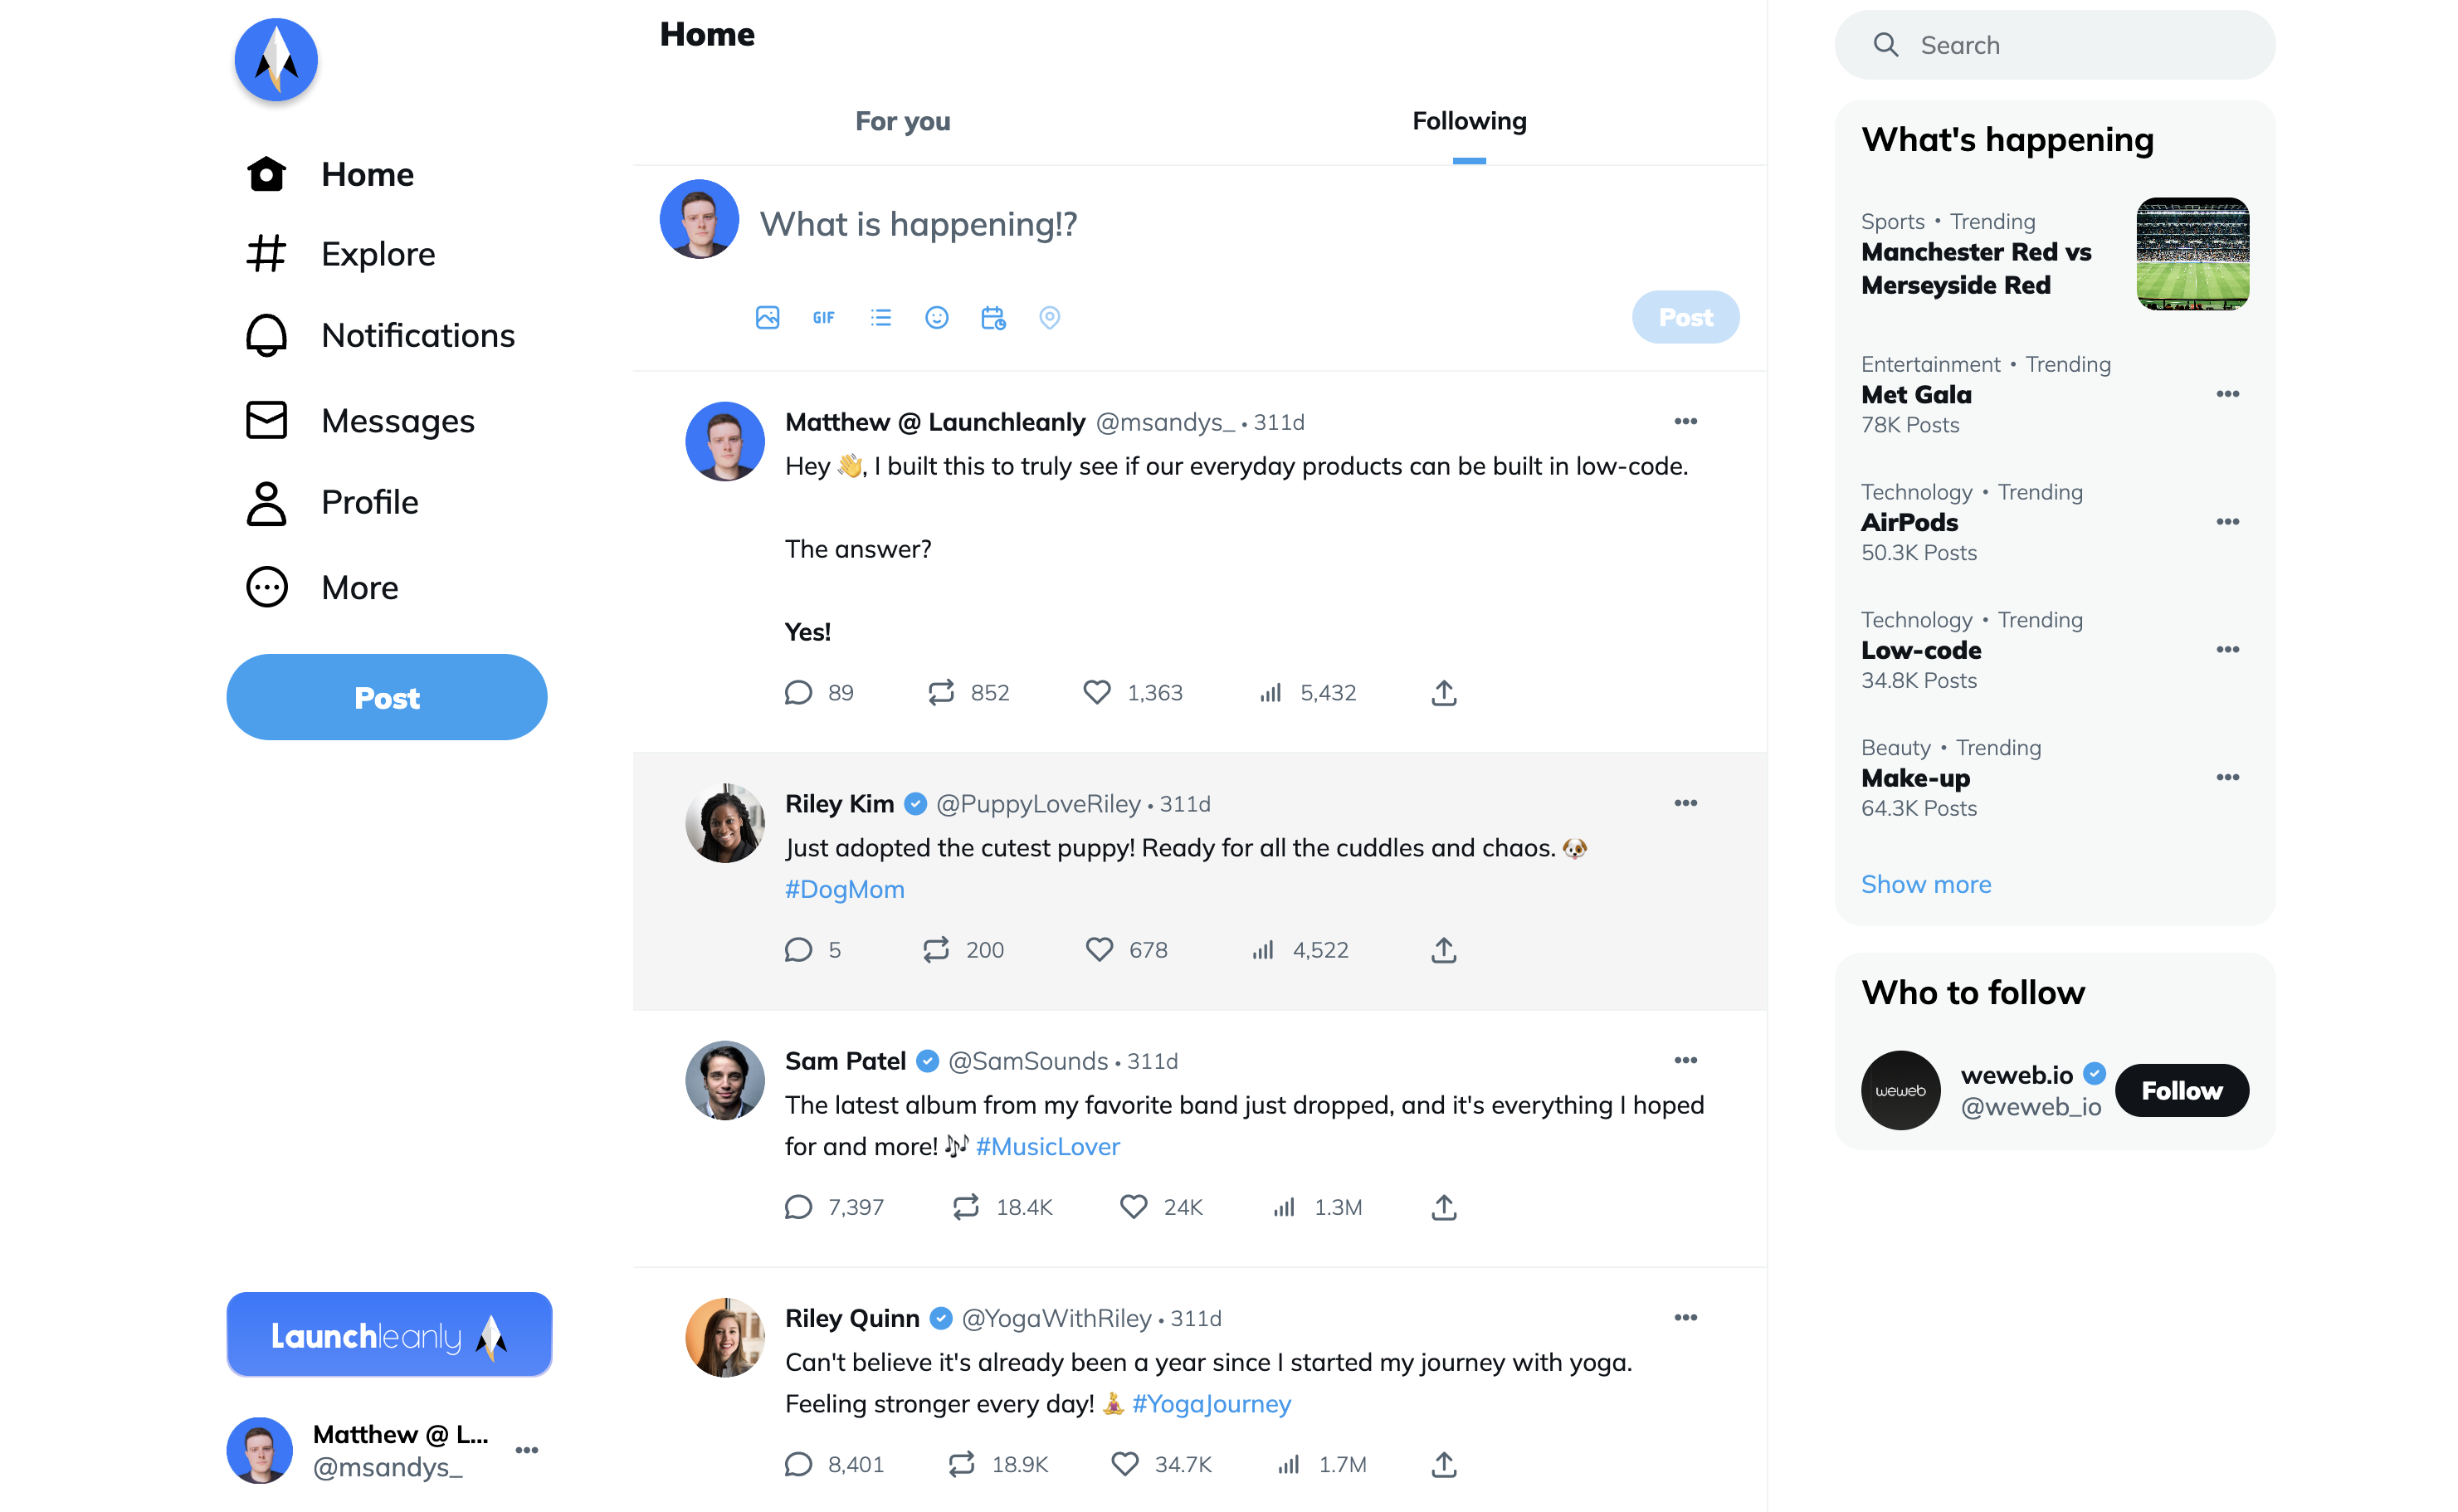Open more options on Riley Kim's post
The image size is (2458, 1512).
[x=1685, y=803]
